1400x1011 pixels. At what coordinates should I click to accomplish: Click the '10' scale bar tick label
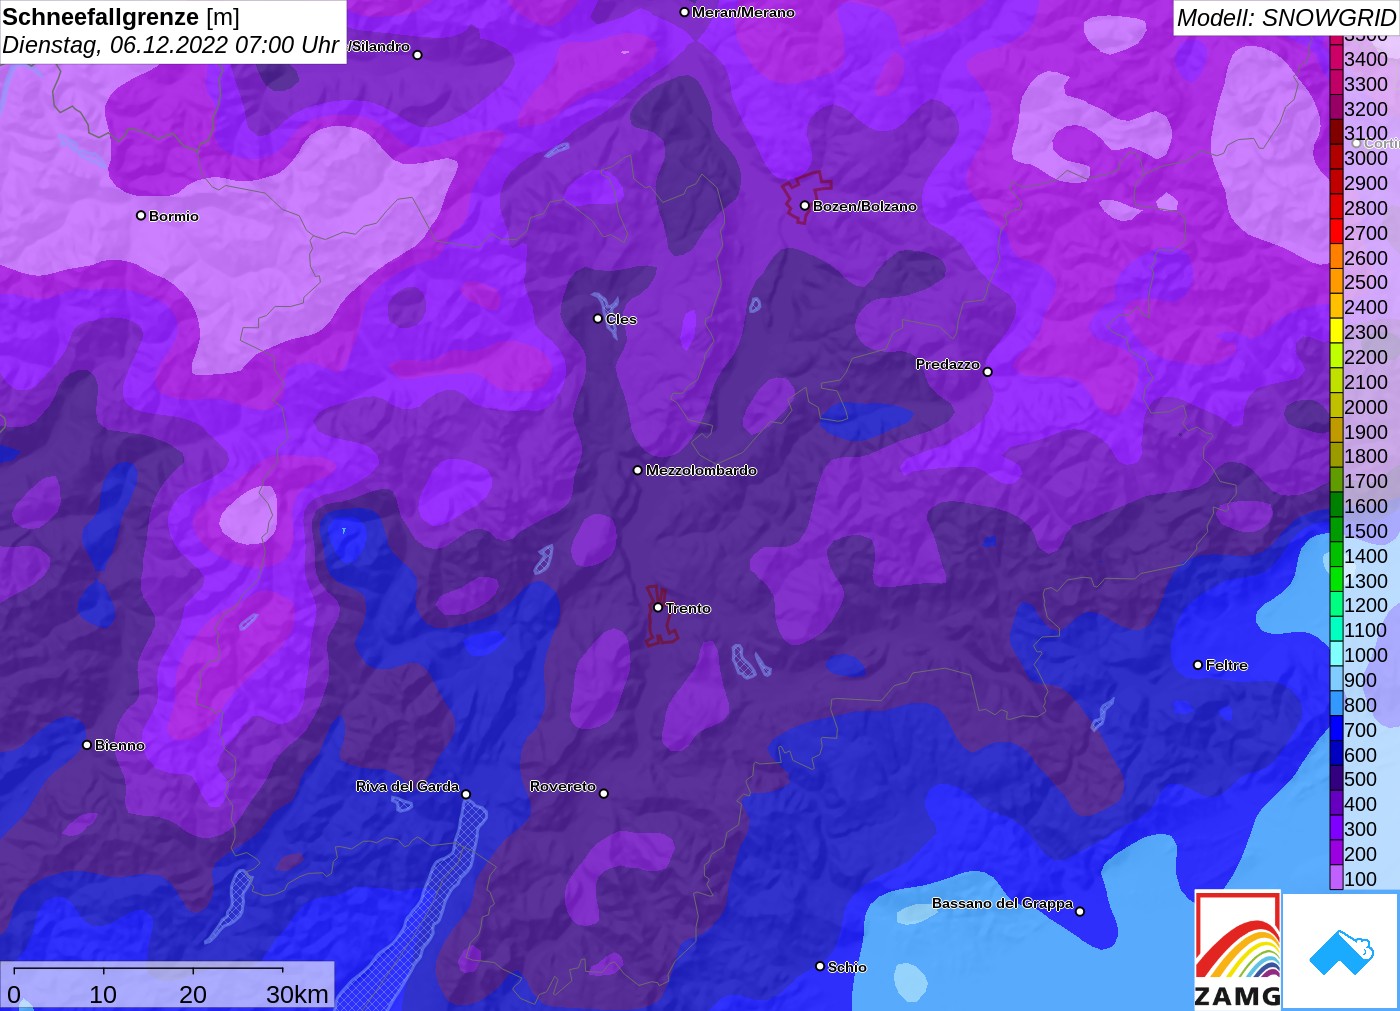tap(103, 994)
